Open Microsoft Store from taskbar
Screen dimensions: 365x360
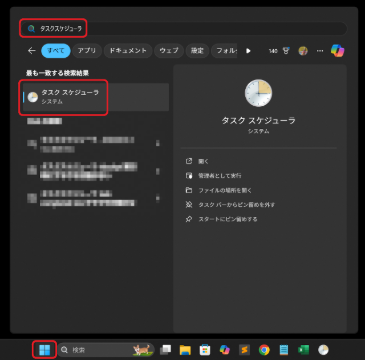coord(205,350)
